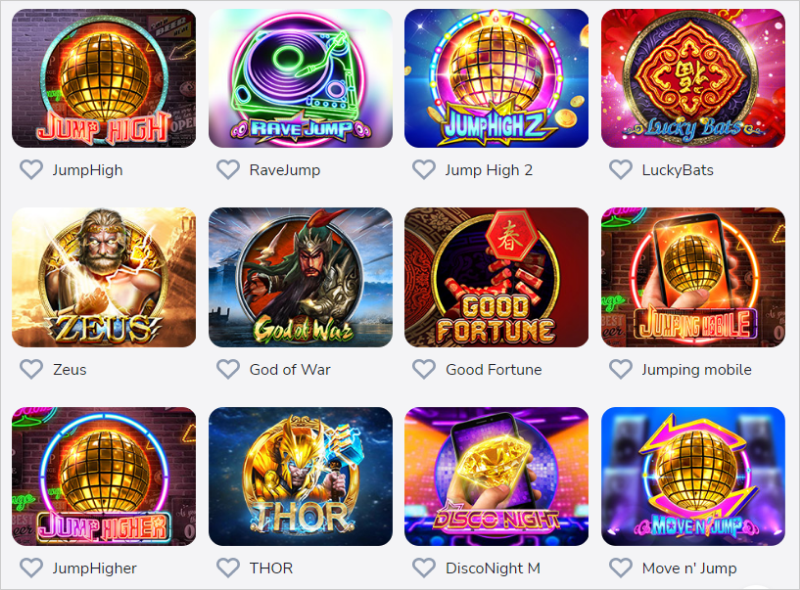Open the Disco Night phone diamond thumbnail
Screen dimensions: 800x590
coord(496,476)
